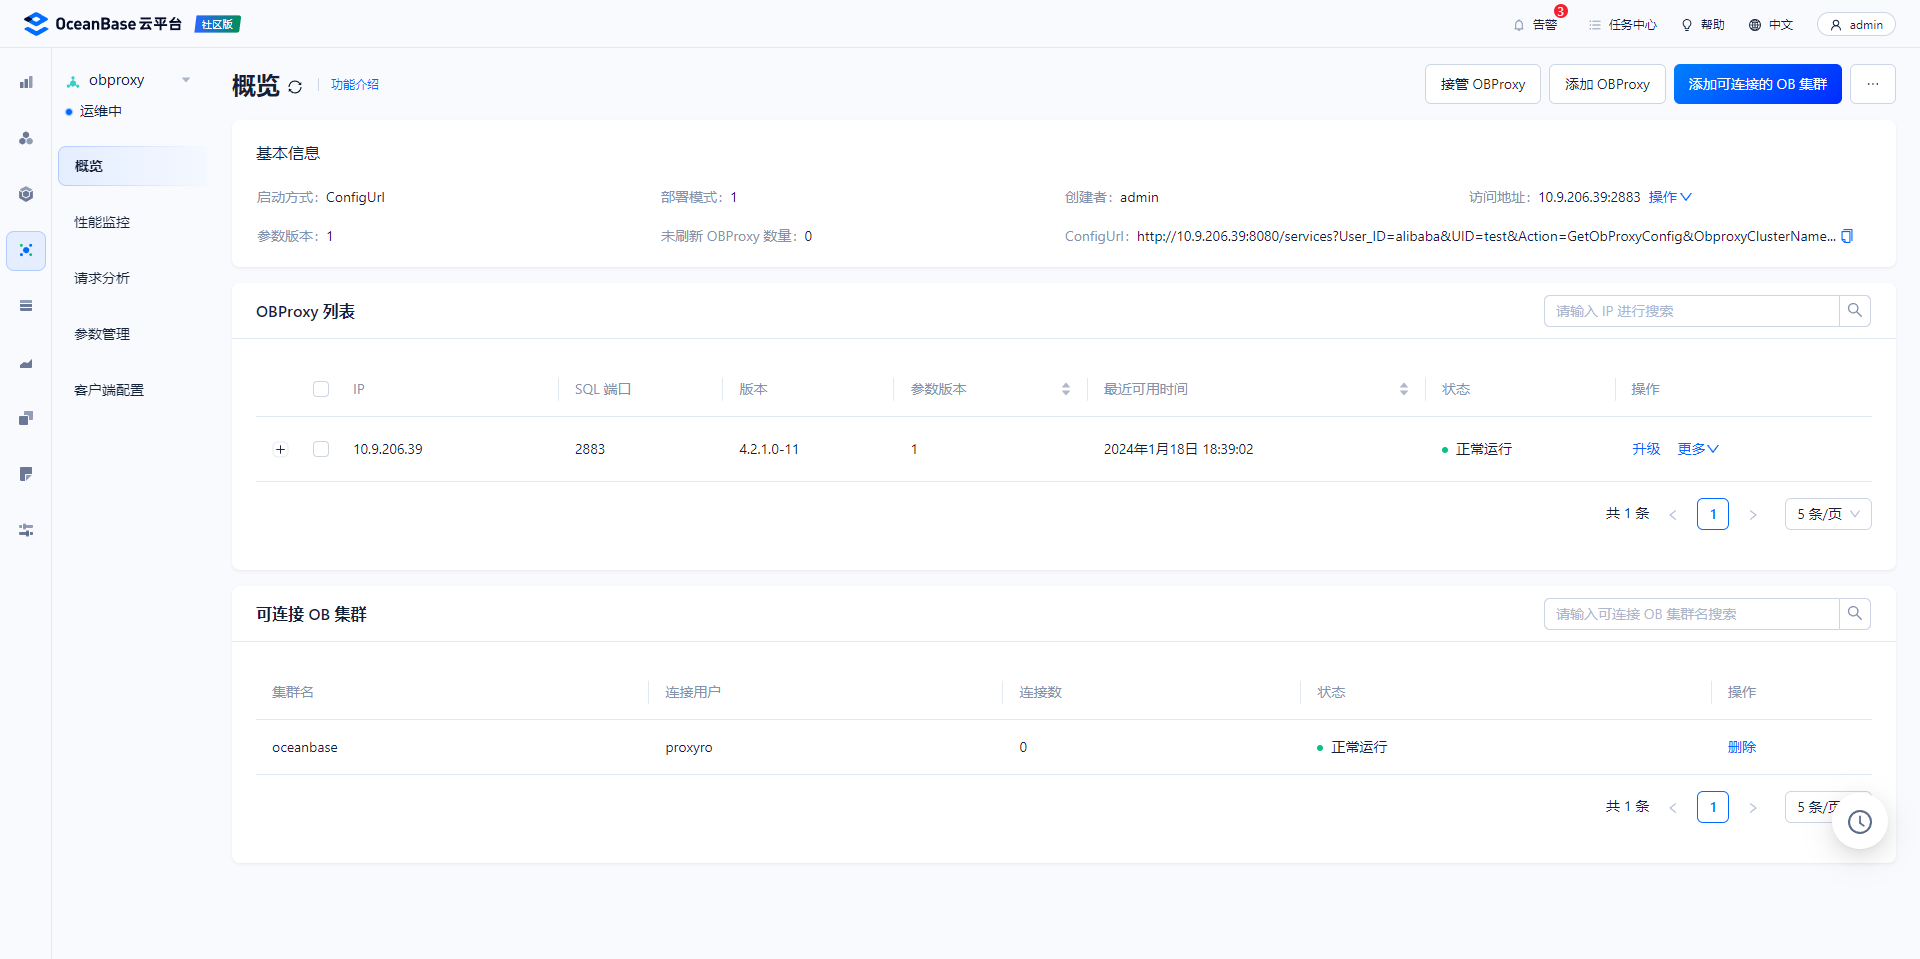Open the area-chart monitoring icon in sidebar
The height and width of the screenshot is (959, 1920).
(26, 362)
